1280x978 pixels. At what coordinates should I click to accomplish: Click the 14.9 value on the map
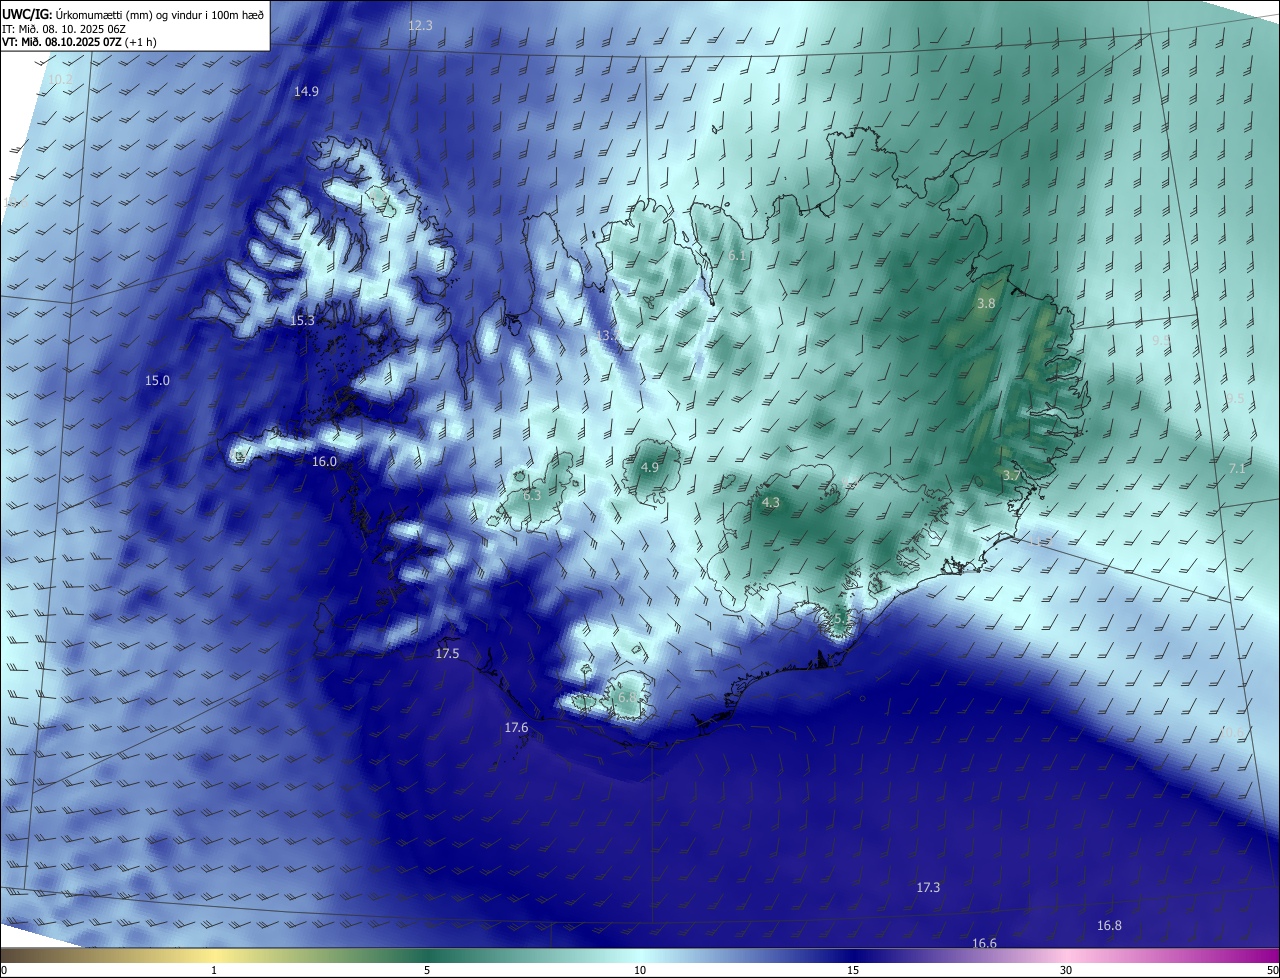[306, 92]
